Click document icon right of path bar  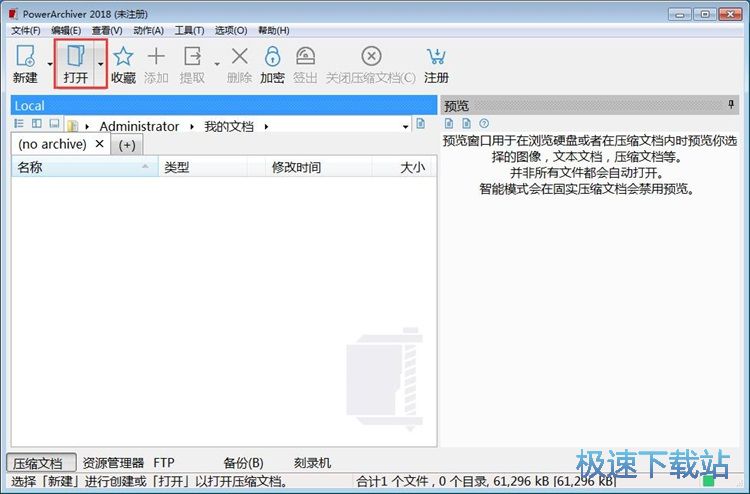tap(420, 123)
